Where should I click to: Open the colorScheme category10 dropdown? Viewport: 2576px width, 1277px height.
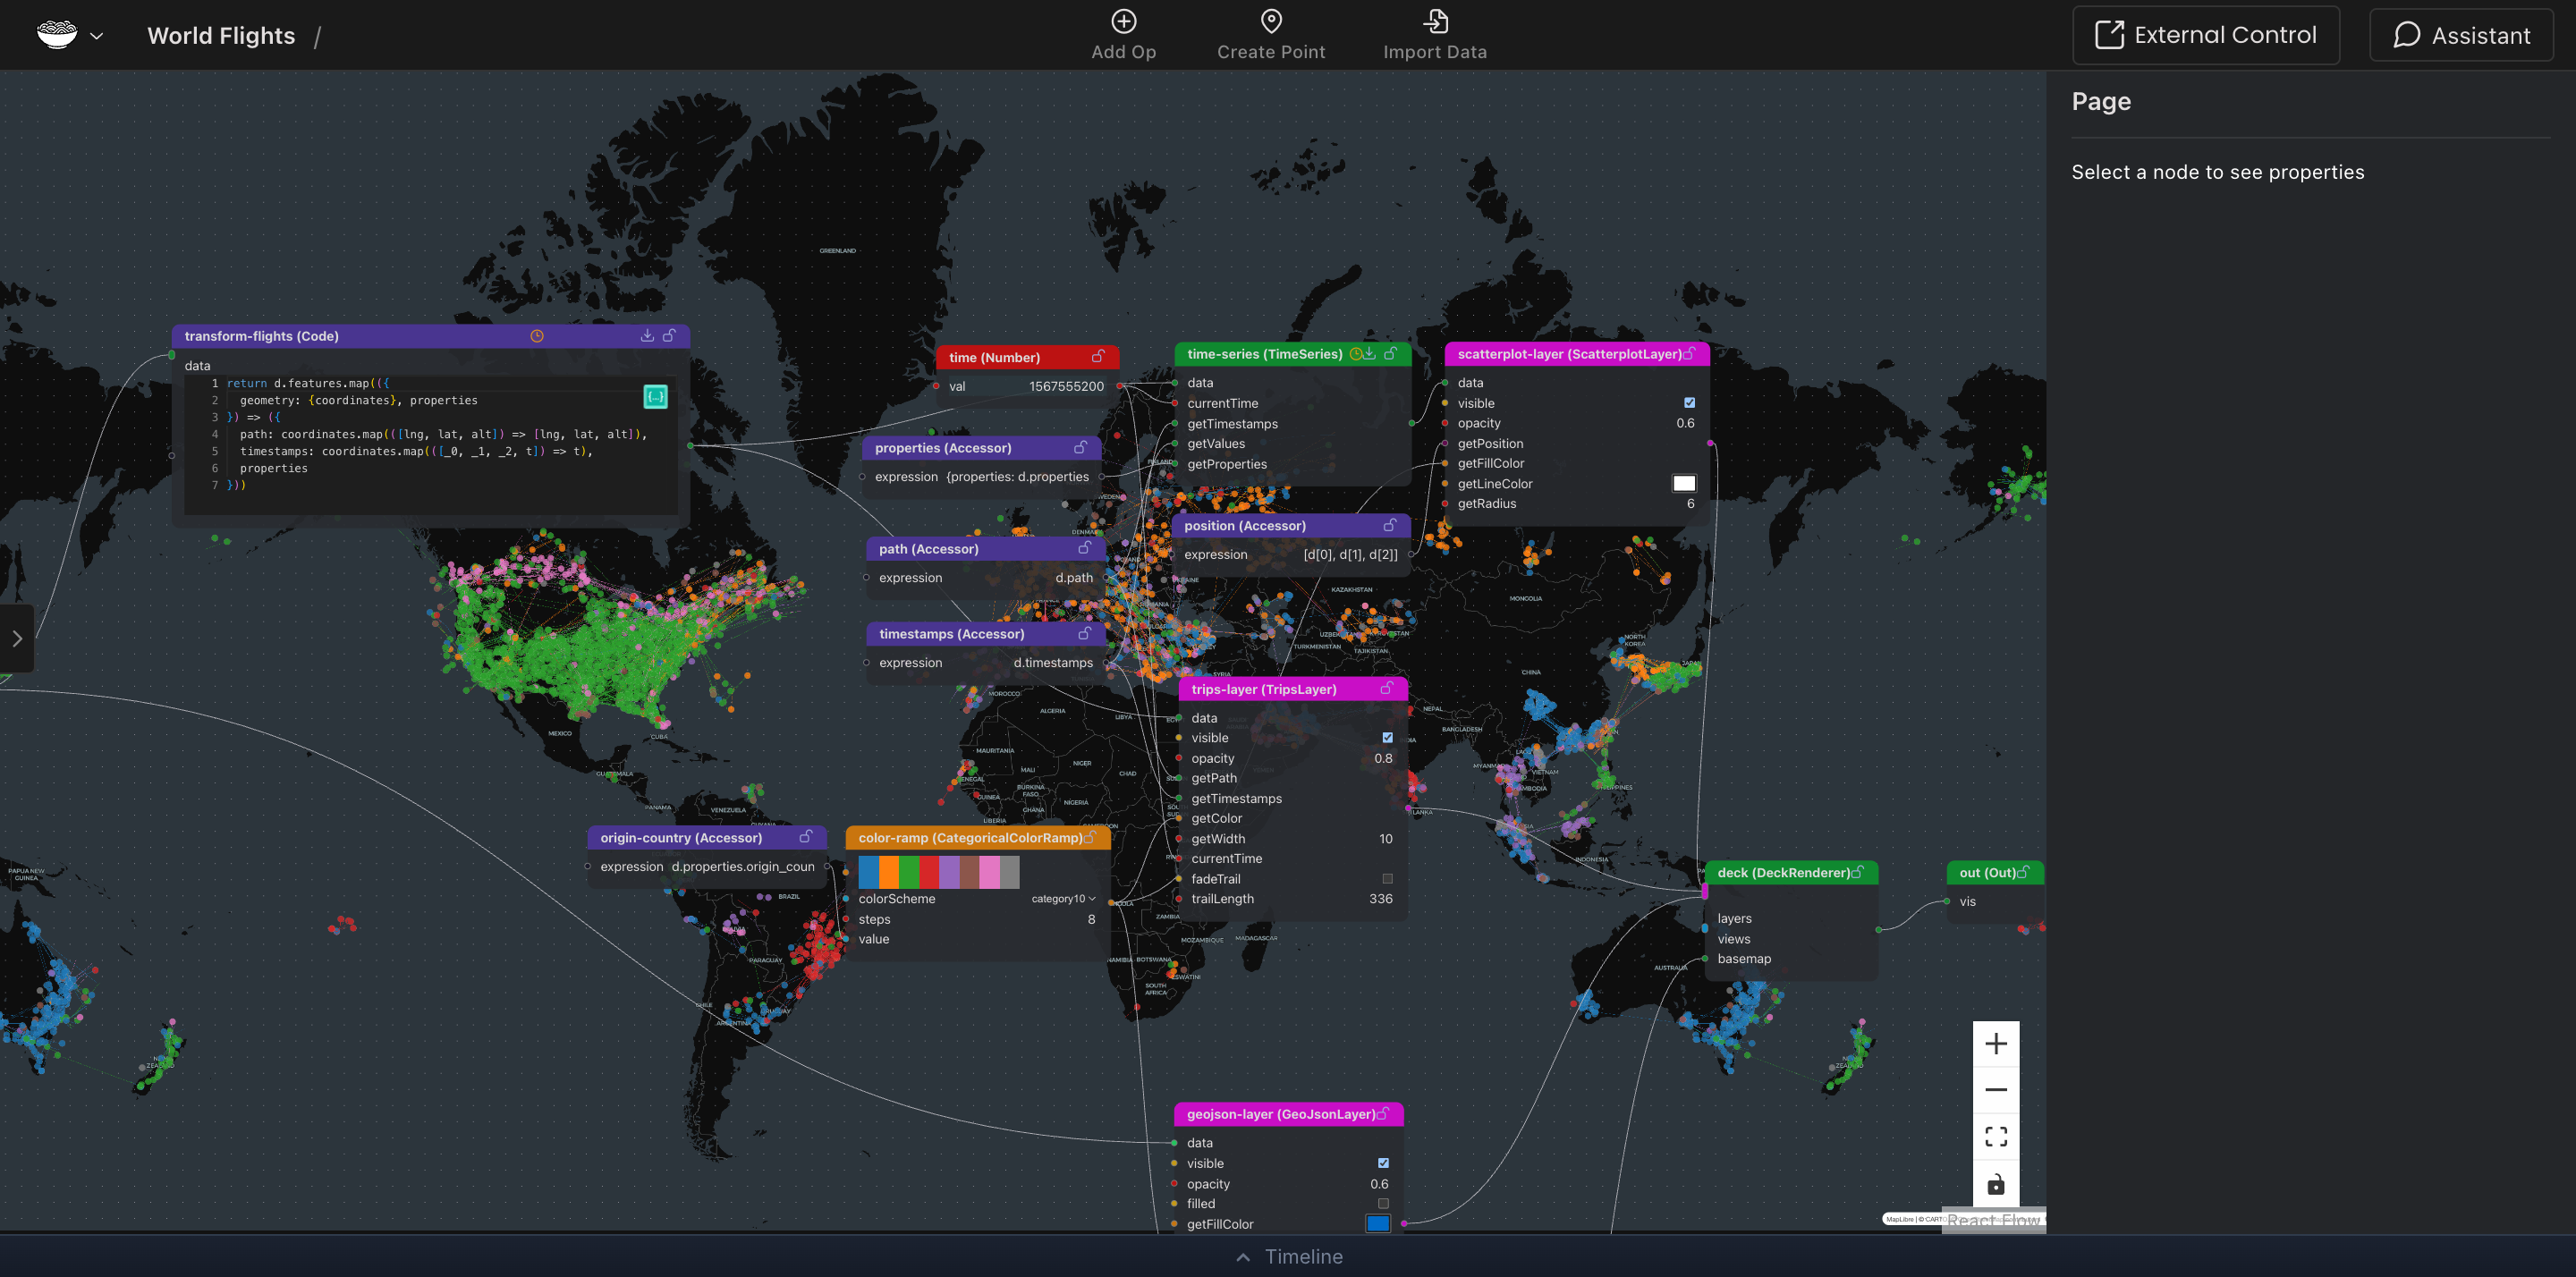click(1063, 899)
